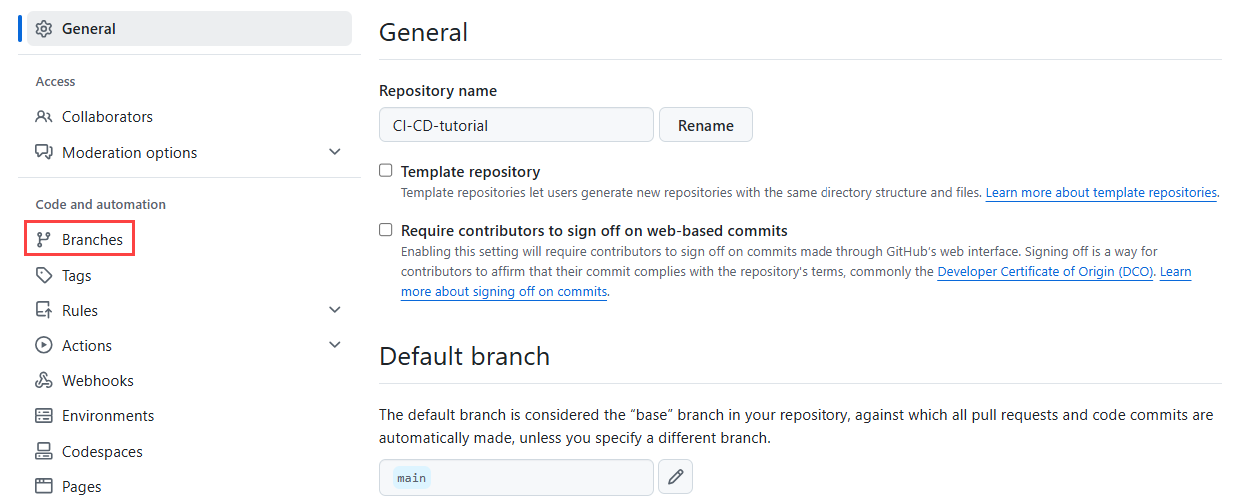The width and height of the screenshot is (1244, 498).
Task: Click the General gear icon in sidebar
Action: tap(44, 29)
